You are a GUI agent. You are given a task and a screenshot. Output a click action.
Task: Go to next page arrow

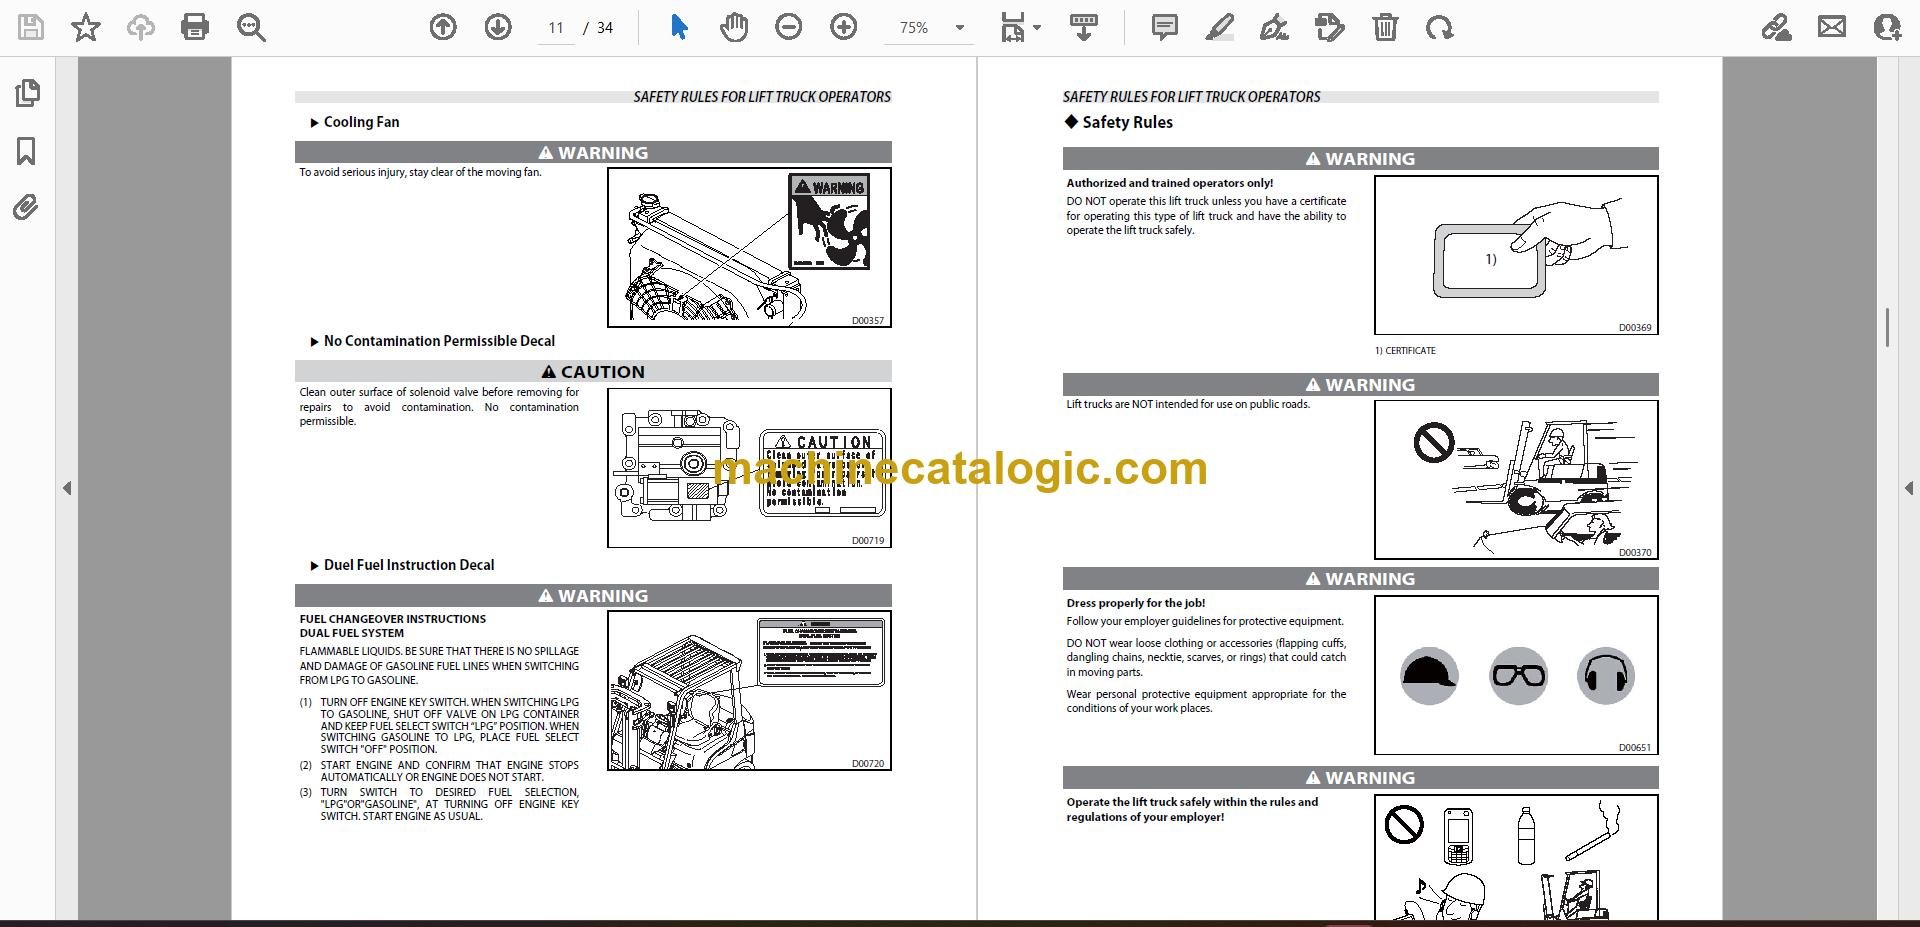point(498,27)
